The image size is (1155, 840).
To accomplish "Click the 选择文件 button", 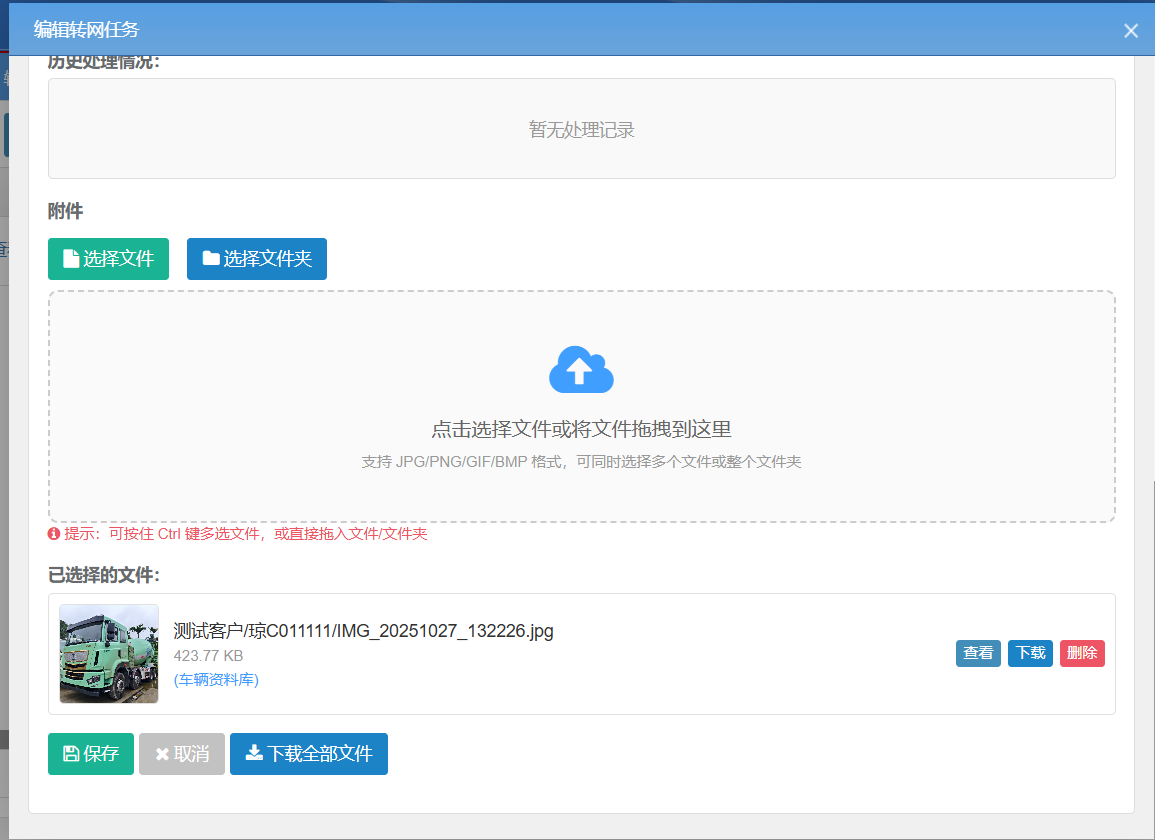I will [108, 259].
